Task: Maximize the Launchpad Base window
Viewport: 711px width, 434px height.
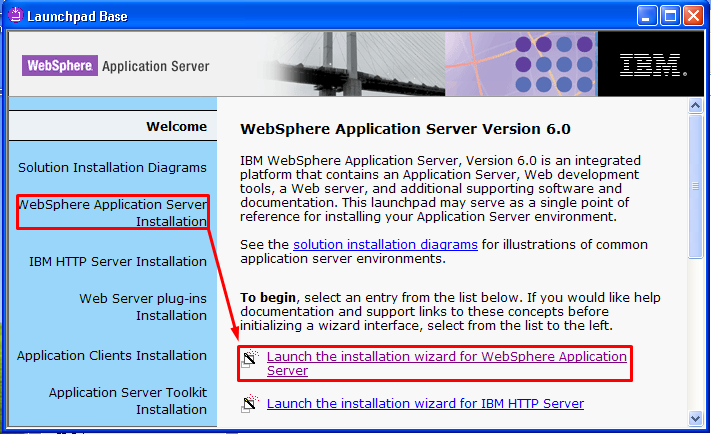Action: 670,16
